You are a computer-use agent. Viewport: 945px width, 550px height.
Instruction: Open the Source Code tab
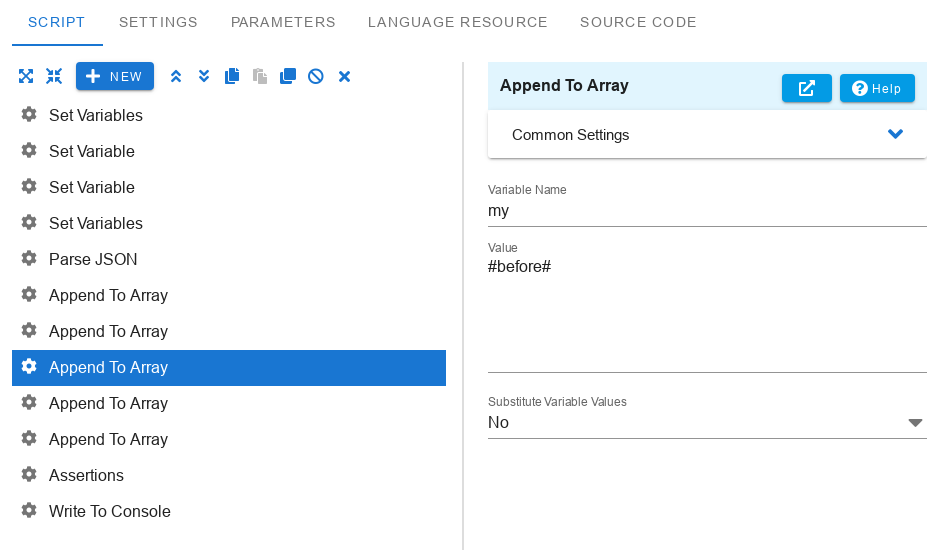[x=638, y=22]
